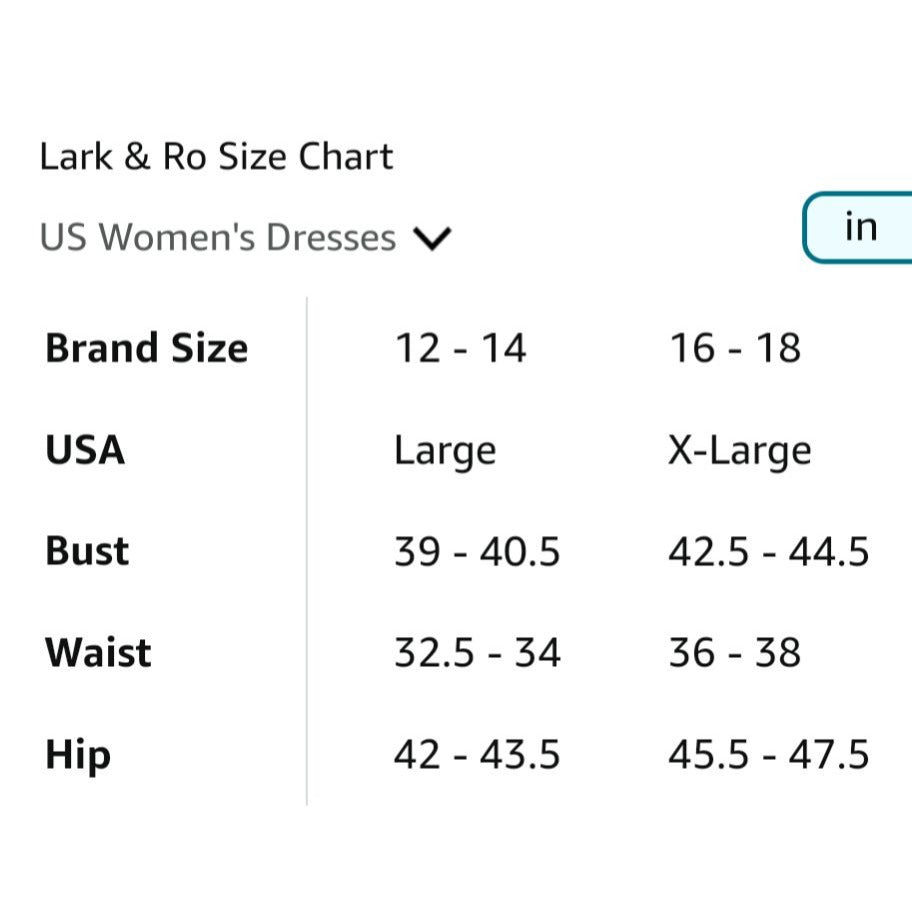Click the table's vertical divider line

[x=307, y=550]
